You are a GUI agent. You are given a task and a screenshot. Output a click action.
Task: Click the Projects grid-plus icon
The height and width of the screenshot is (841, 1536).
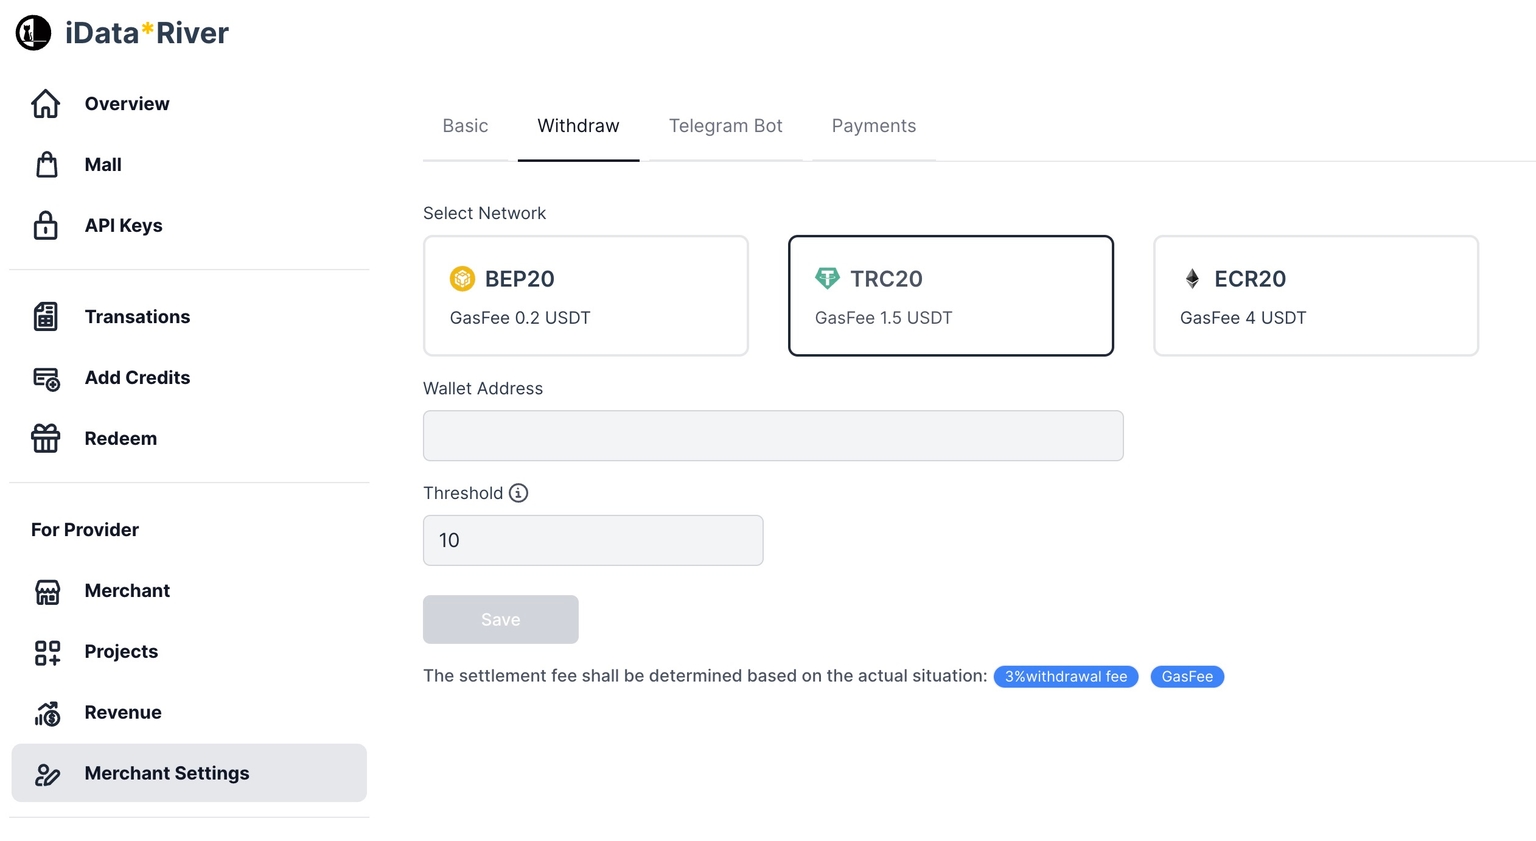click(47, 652)
